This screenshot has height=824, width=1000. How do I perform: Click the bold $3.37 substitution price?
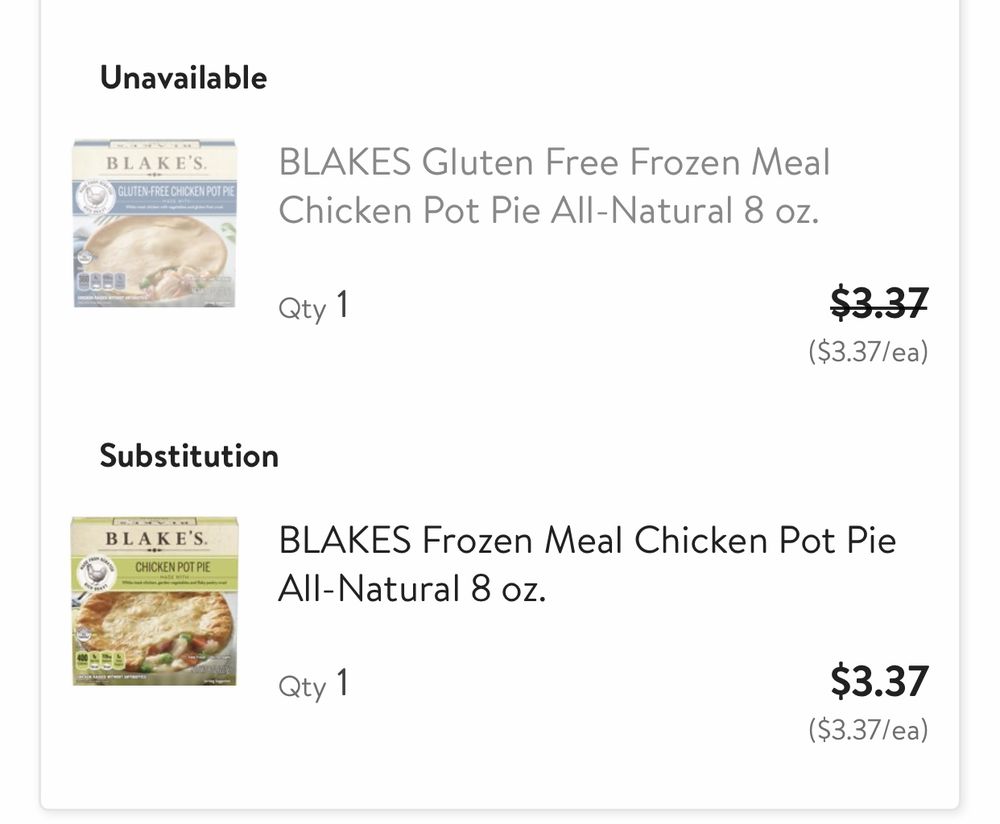pyautogui.click(x=879, y=681)
